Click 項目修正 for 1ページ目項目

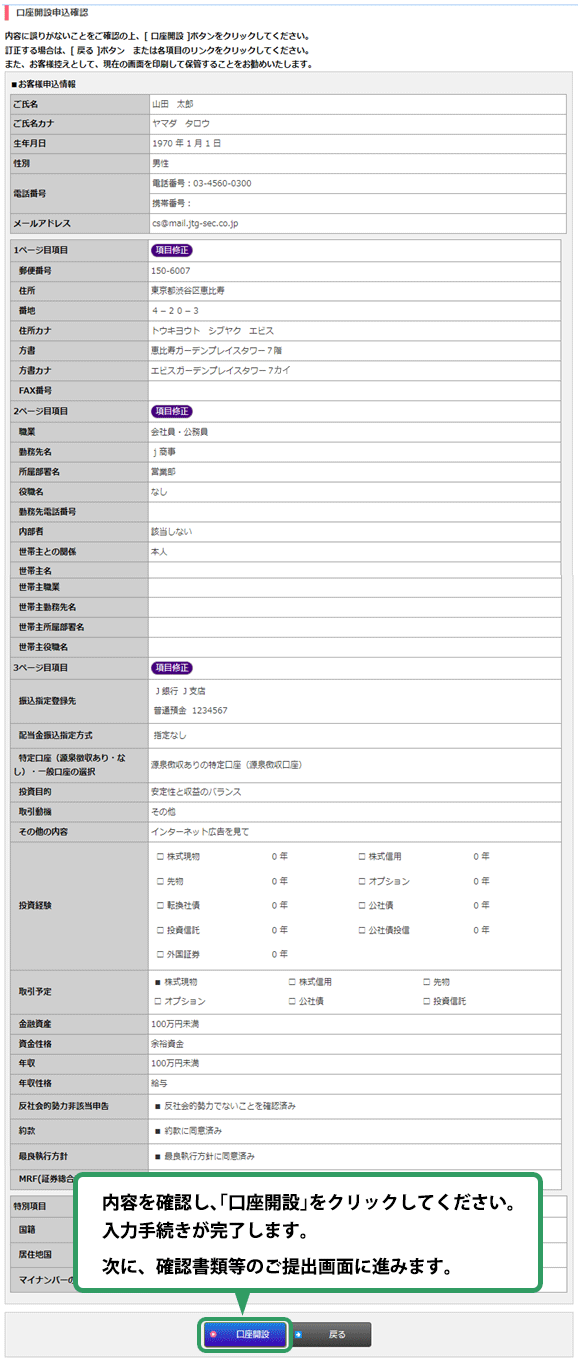point(171,250)
